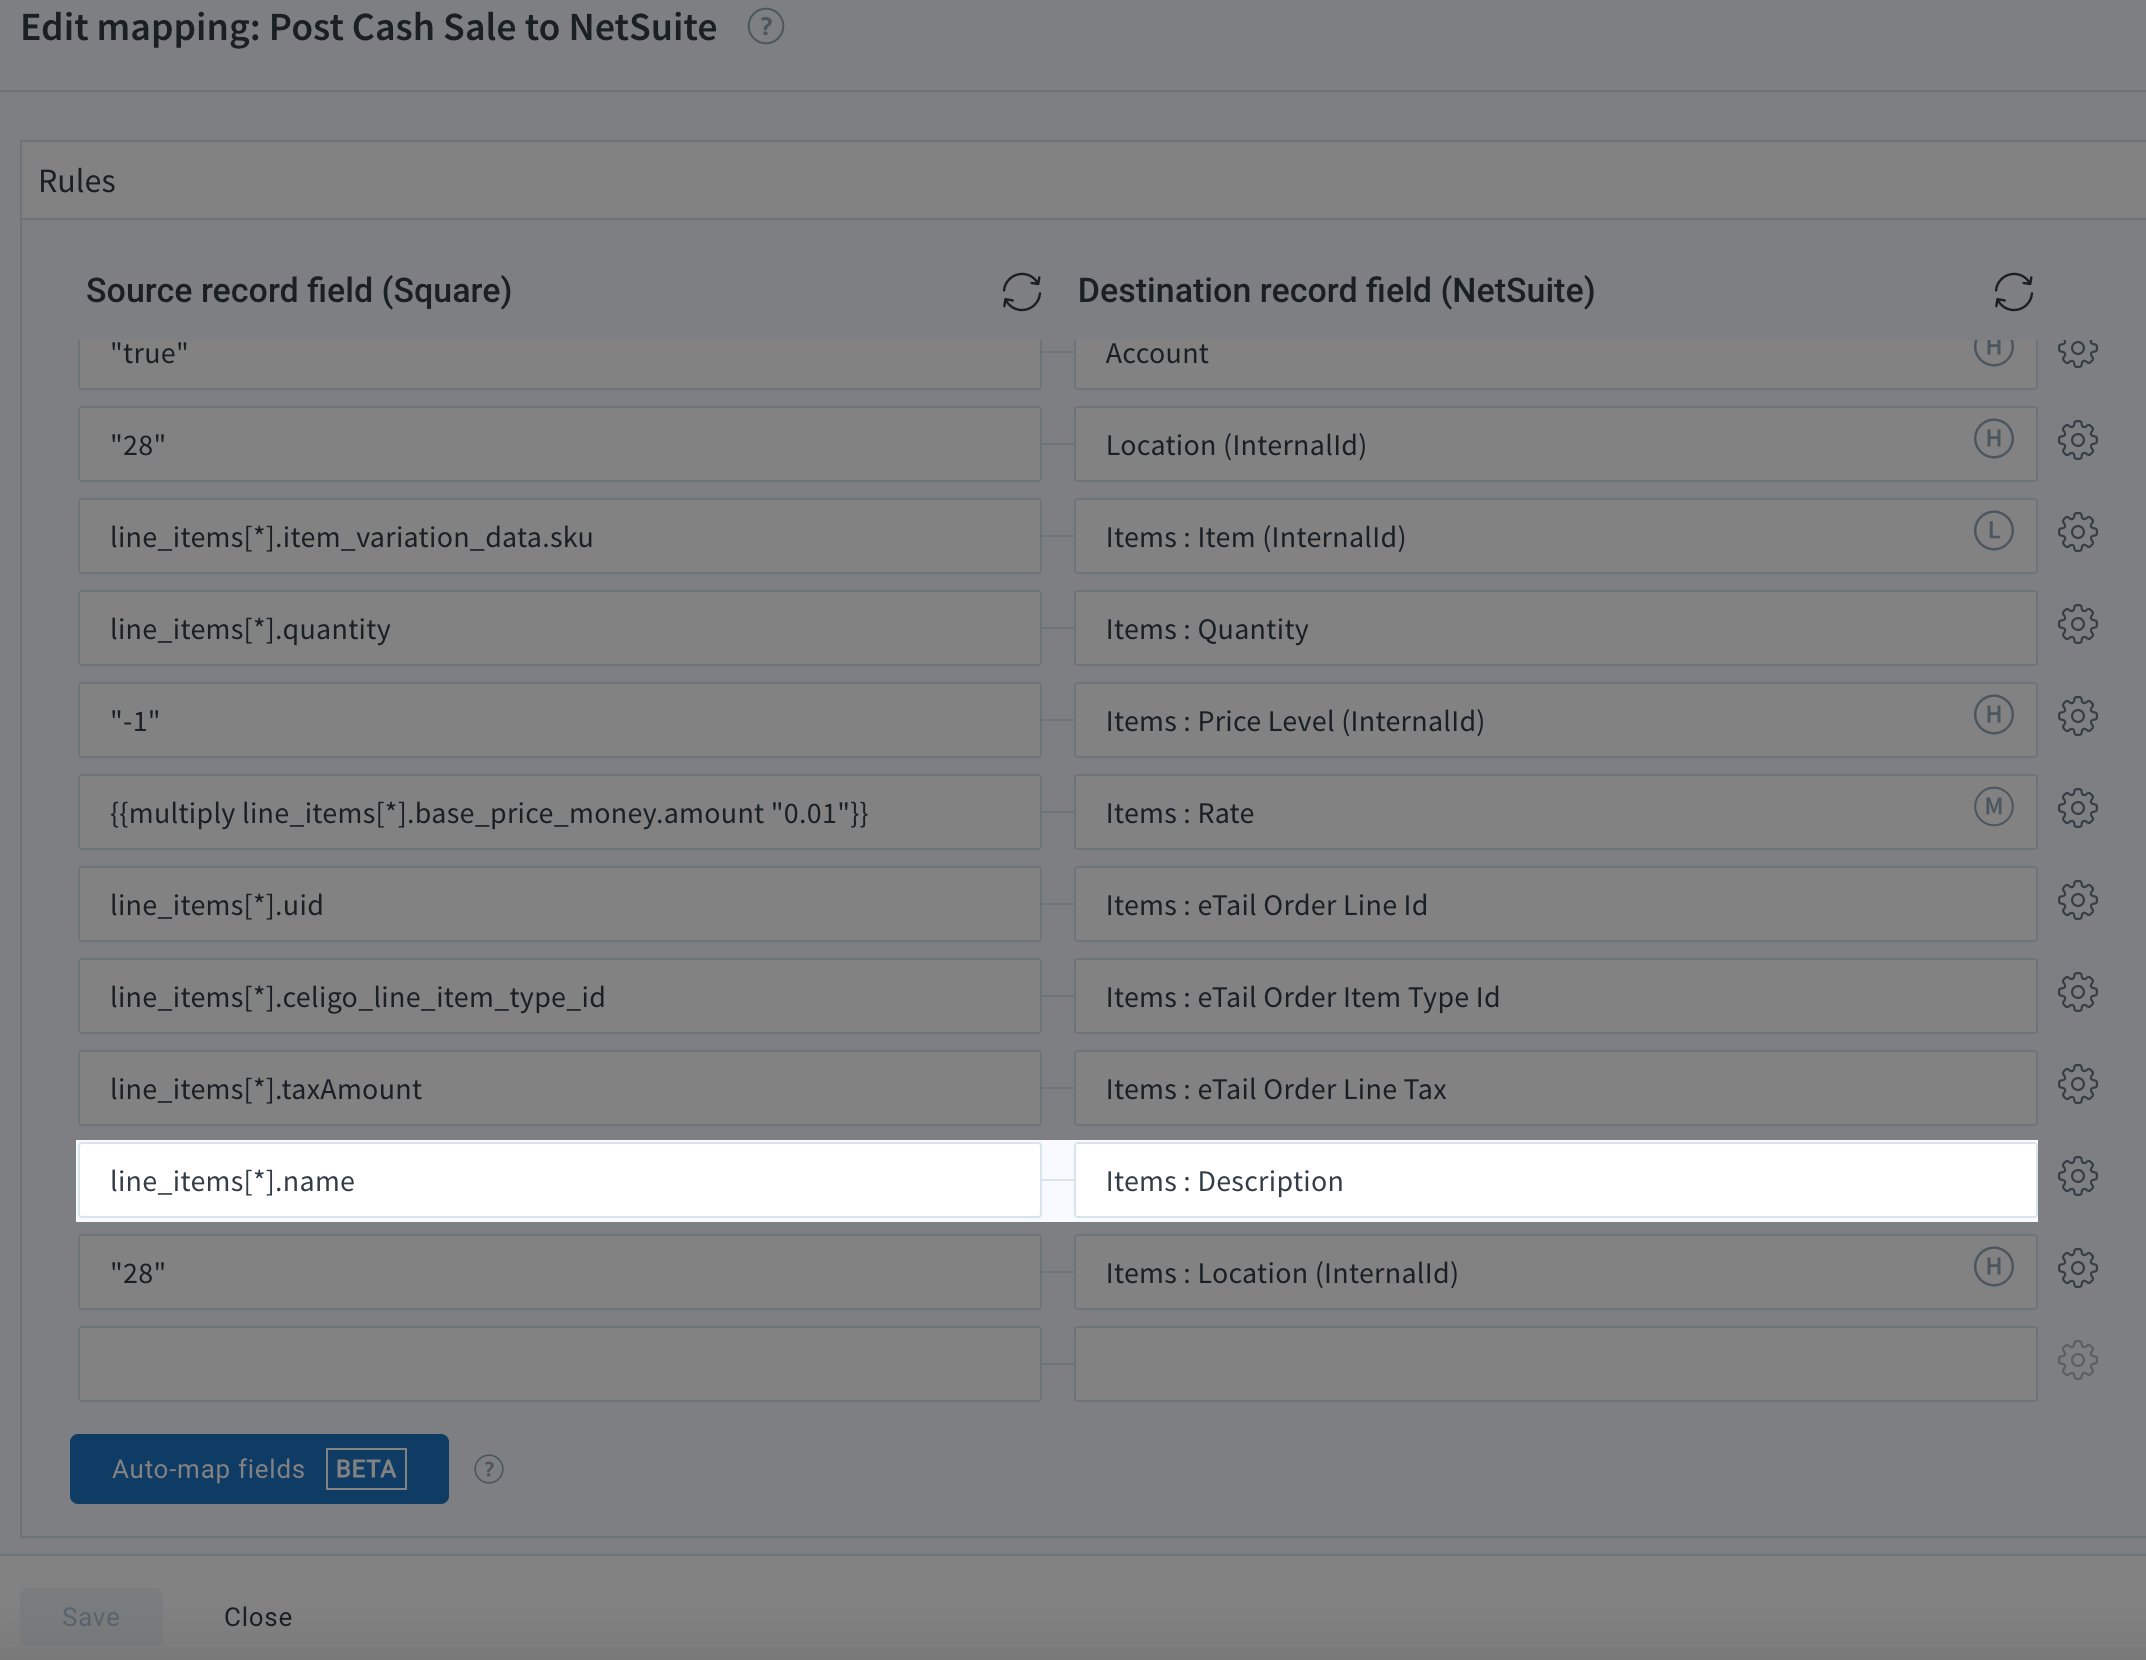Edit destination Items : eTail Order Item Type Id

click(x=1555, y=996)
